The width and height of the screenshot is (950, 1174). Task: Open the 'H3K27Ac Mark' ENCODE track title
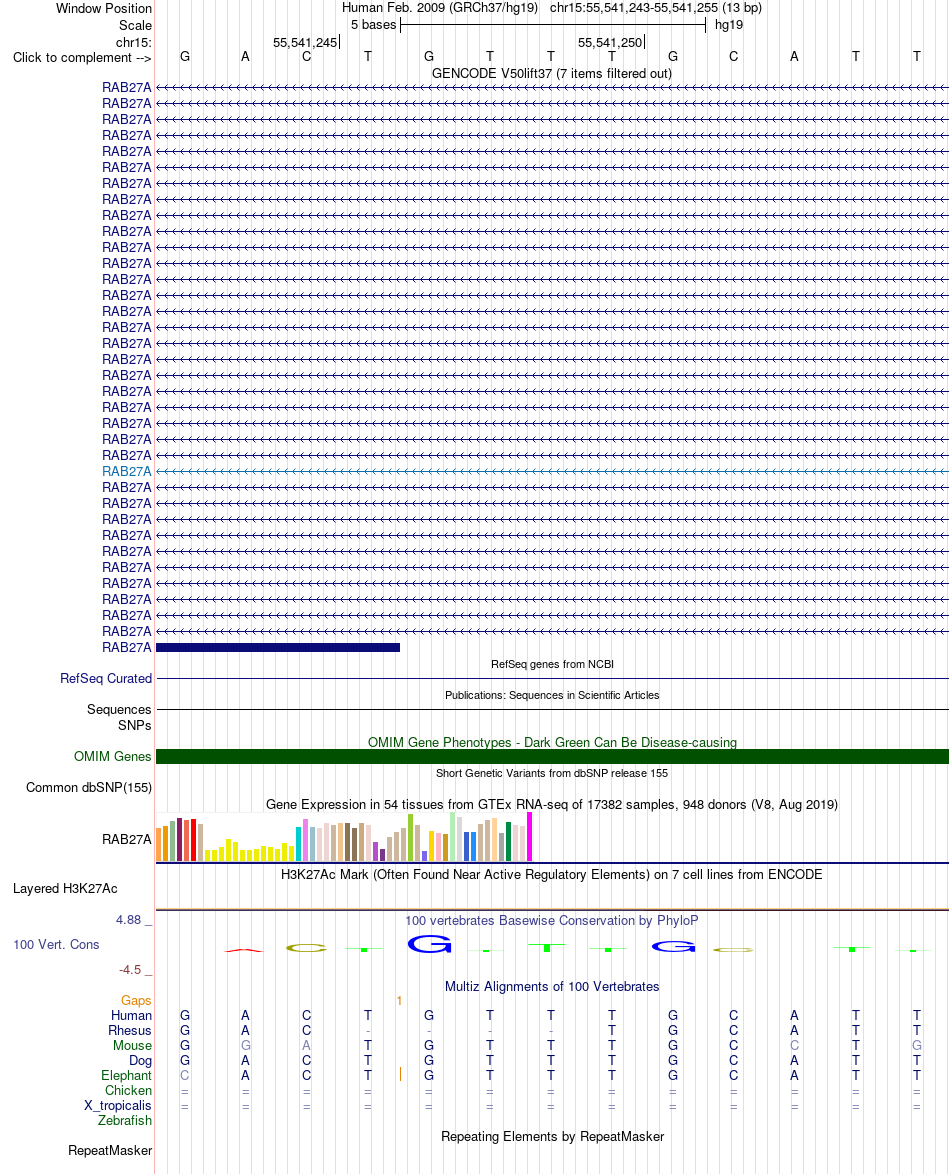pyautogui.click(x=552, y=875)
